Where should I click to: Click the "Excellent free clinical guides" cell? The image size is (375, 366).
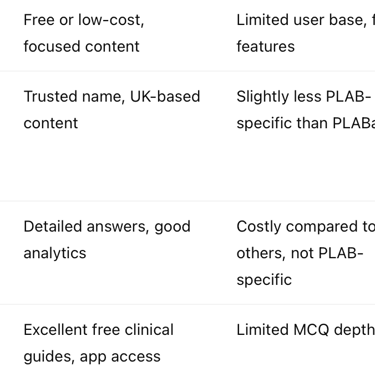(x=99, y=343)
